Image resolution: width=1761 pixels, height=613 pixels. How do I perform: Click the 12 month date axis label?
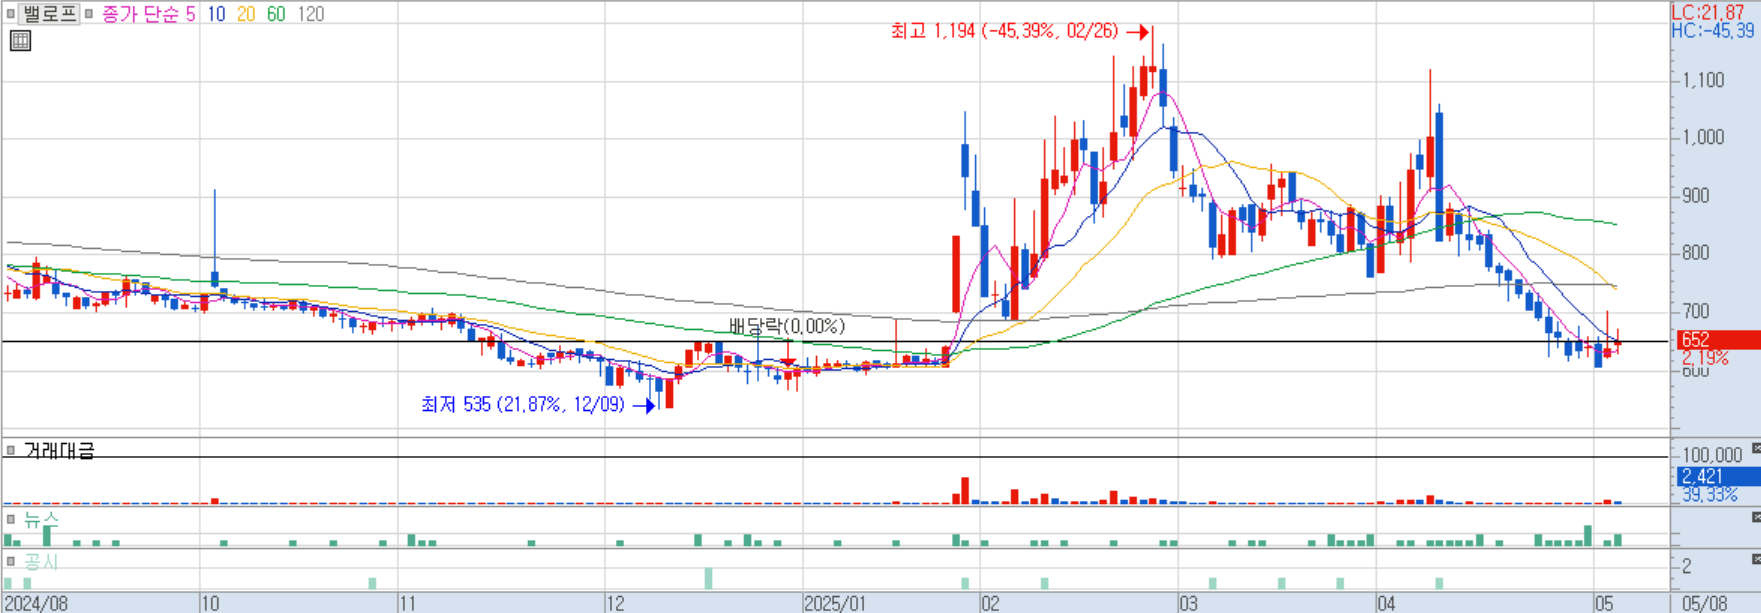(615, 603)
